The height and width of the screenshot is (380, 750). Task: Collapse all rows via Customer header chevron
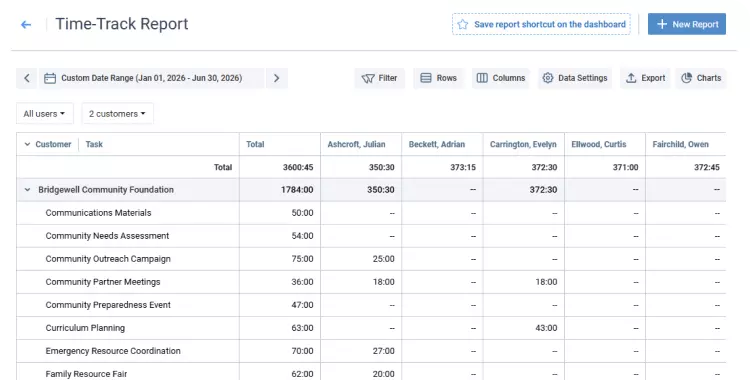click(x=27, y=144)
